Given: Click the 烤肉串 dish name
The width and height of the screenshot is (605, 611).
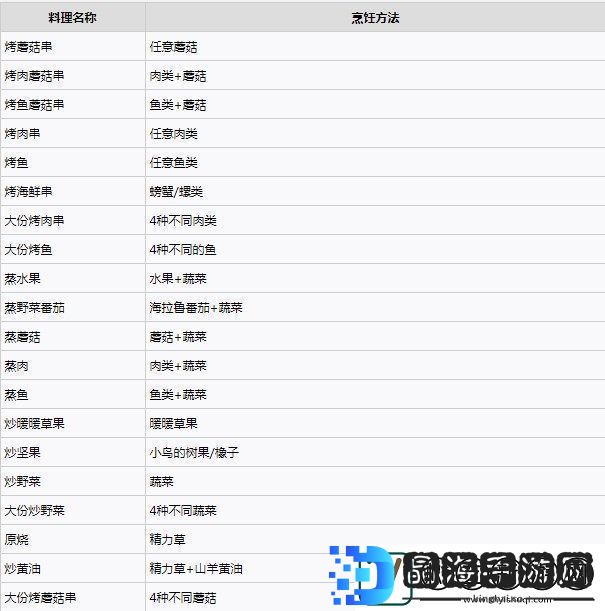Looking at the screenshot, I should (x=22, y=134).
